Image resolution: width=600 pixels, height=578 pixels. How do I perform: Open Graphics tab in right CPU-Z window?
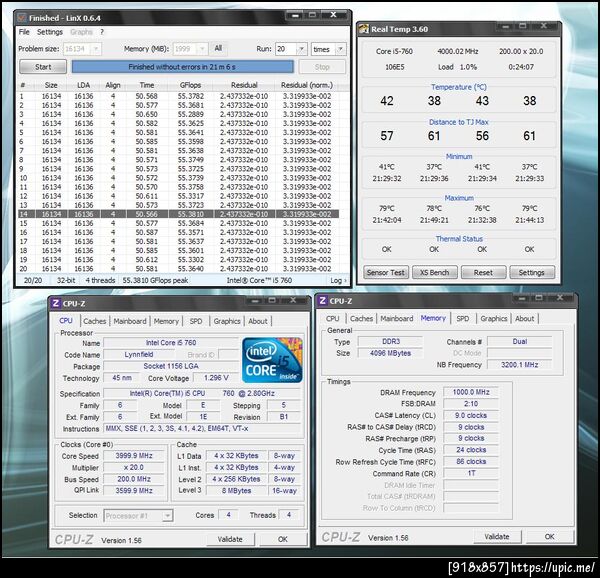pos(494,318)
